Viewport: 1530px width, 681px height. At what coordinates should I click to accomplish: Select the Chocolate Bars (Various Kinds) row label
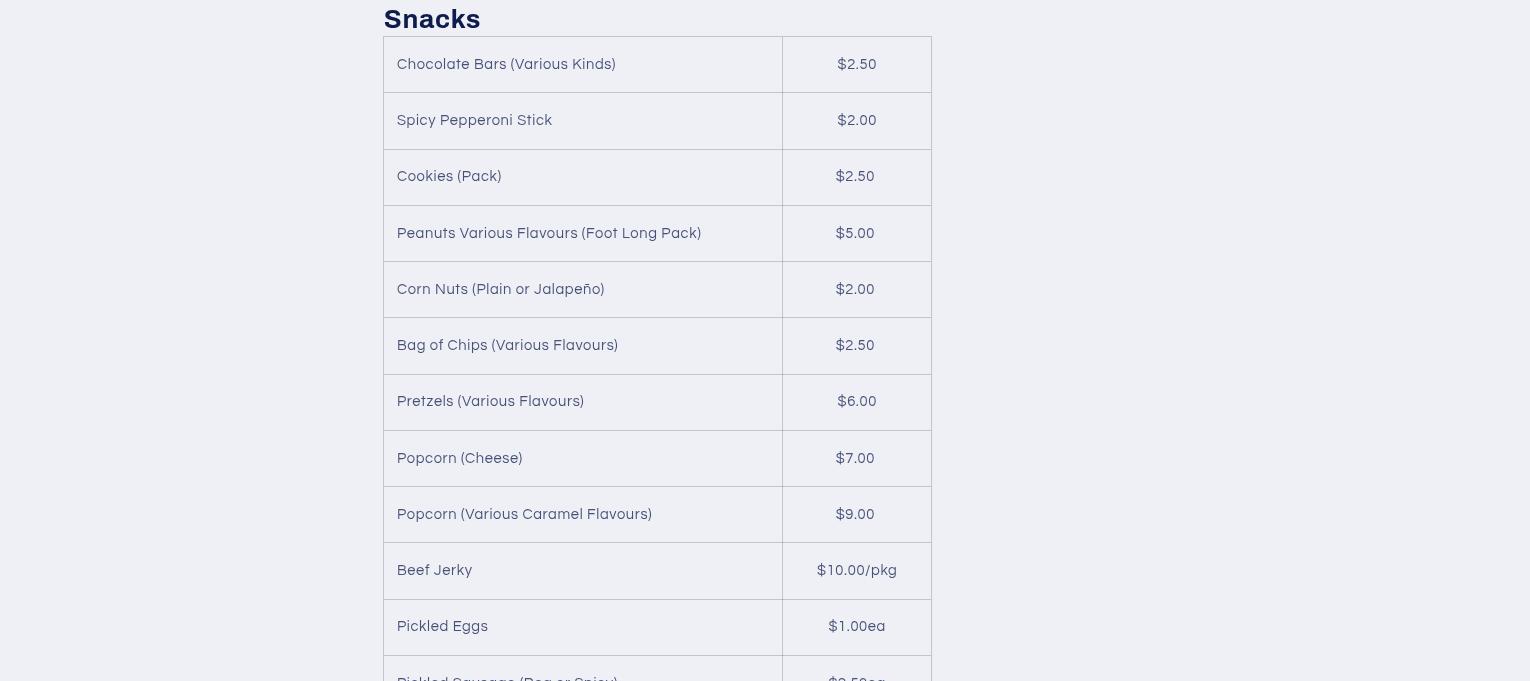point(506,64)
